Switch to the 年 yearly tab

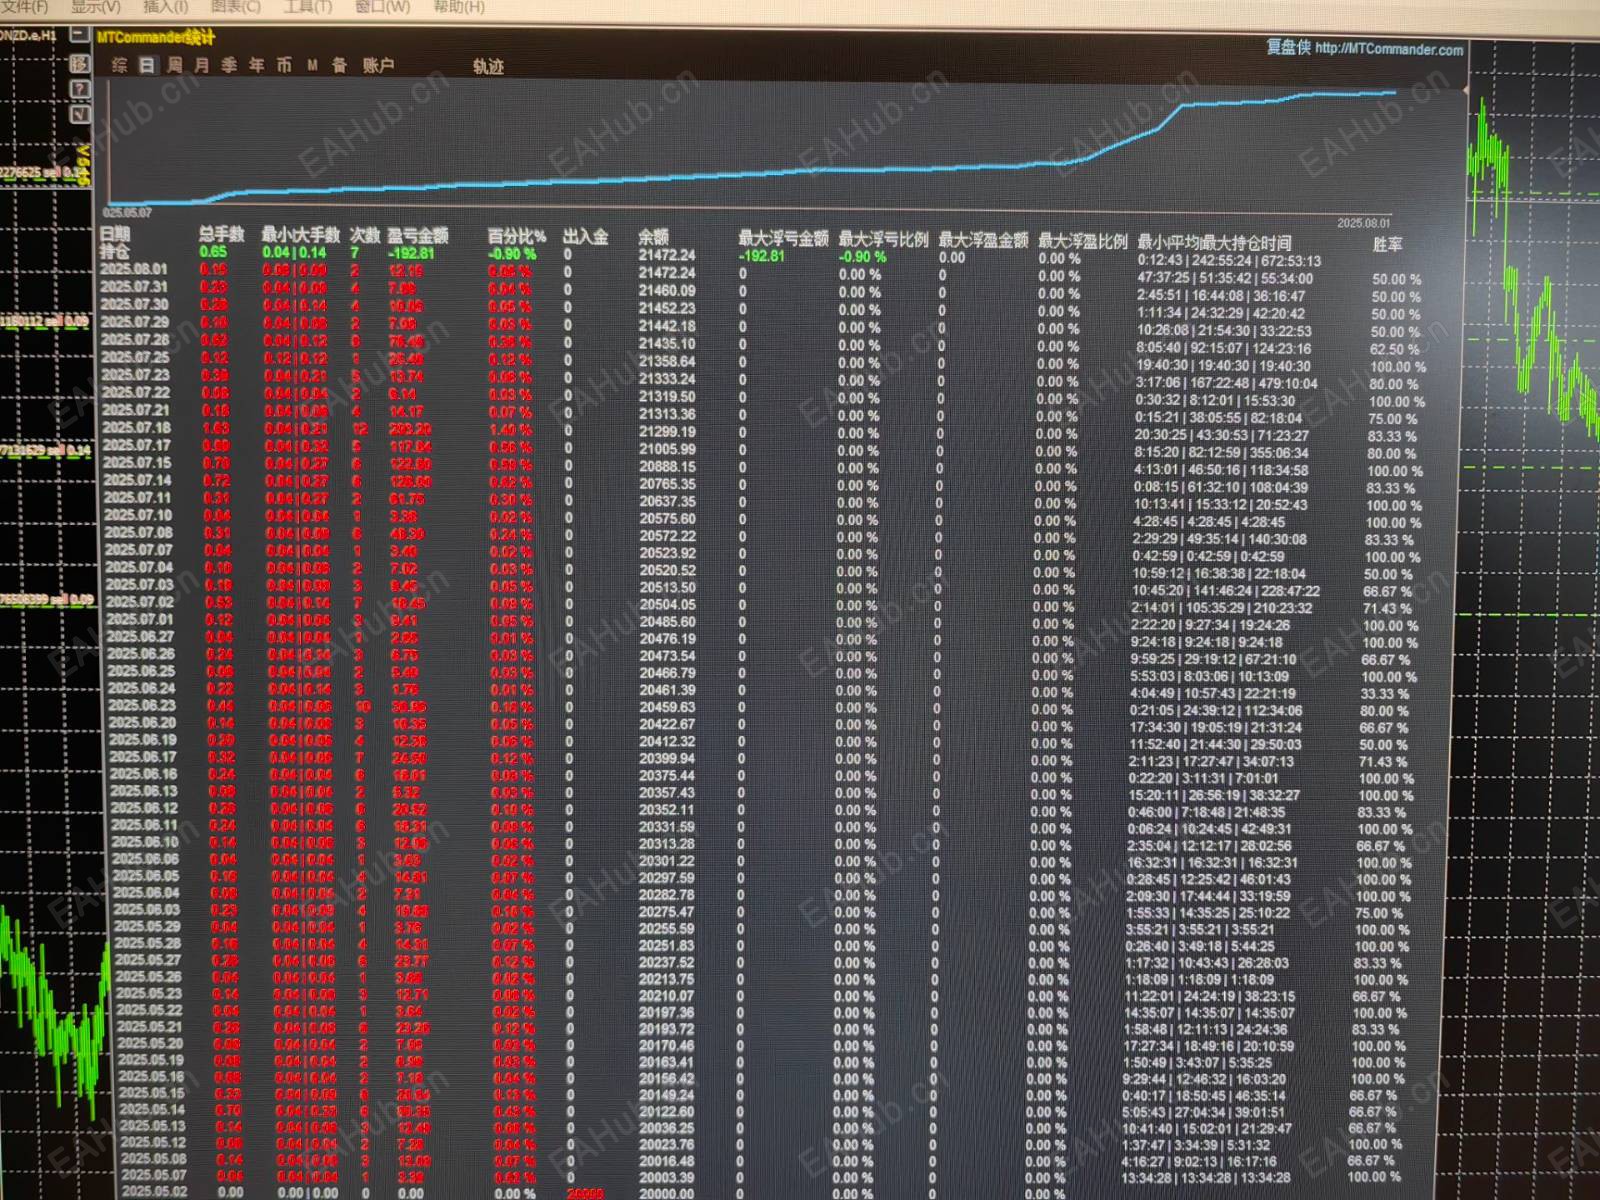click(x=257, y=65)
